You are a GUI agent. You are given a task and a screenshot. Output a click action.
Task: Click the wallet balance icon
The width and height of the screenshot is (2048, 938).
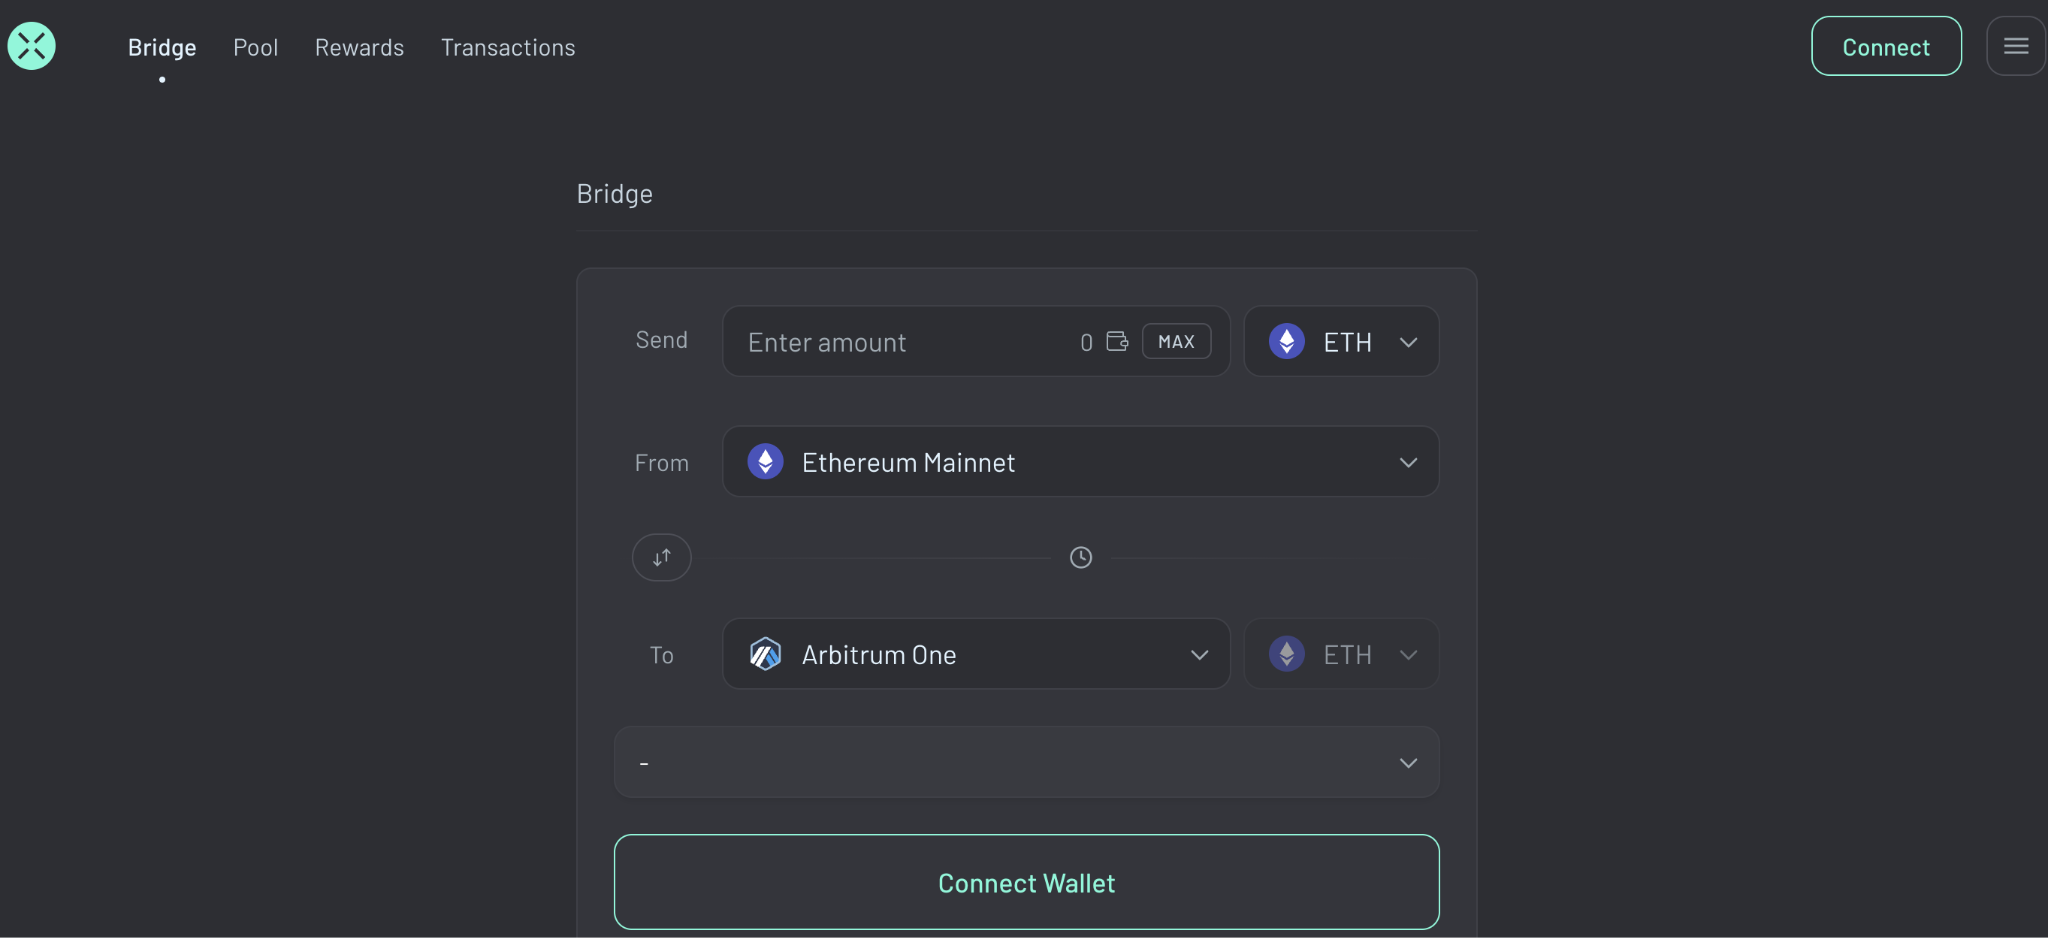pos(1117,342)
